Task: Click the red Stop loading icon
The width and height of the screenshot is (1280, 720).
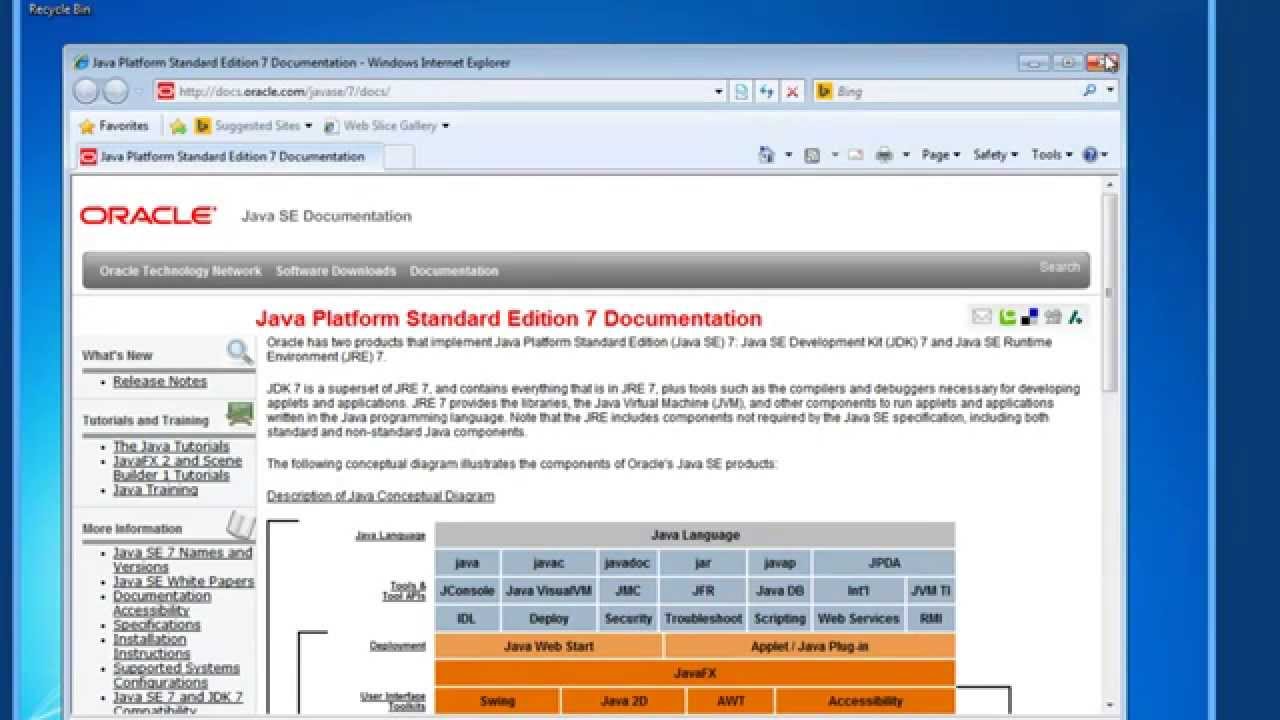Action: 792,91
